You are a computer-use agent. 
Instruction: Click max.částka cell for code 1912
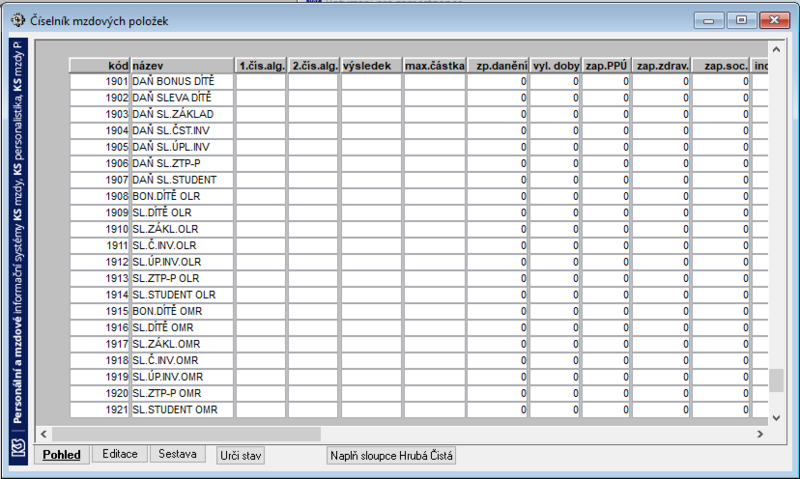tap(435, 262)
